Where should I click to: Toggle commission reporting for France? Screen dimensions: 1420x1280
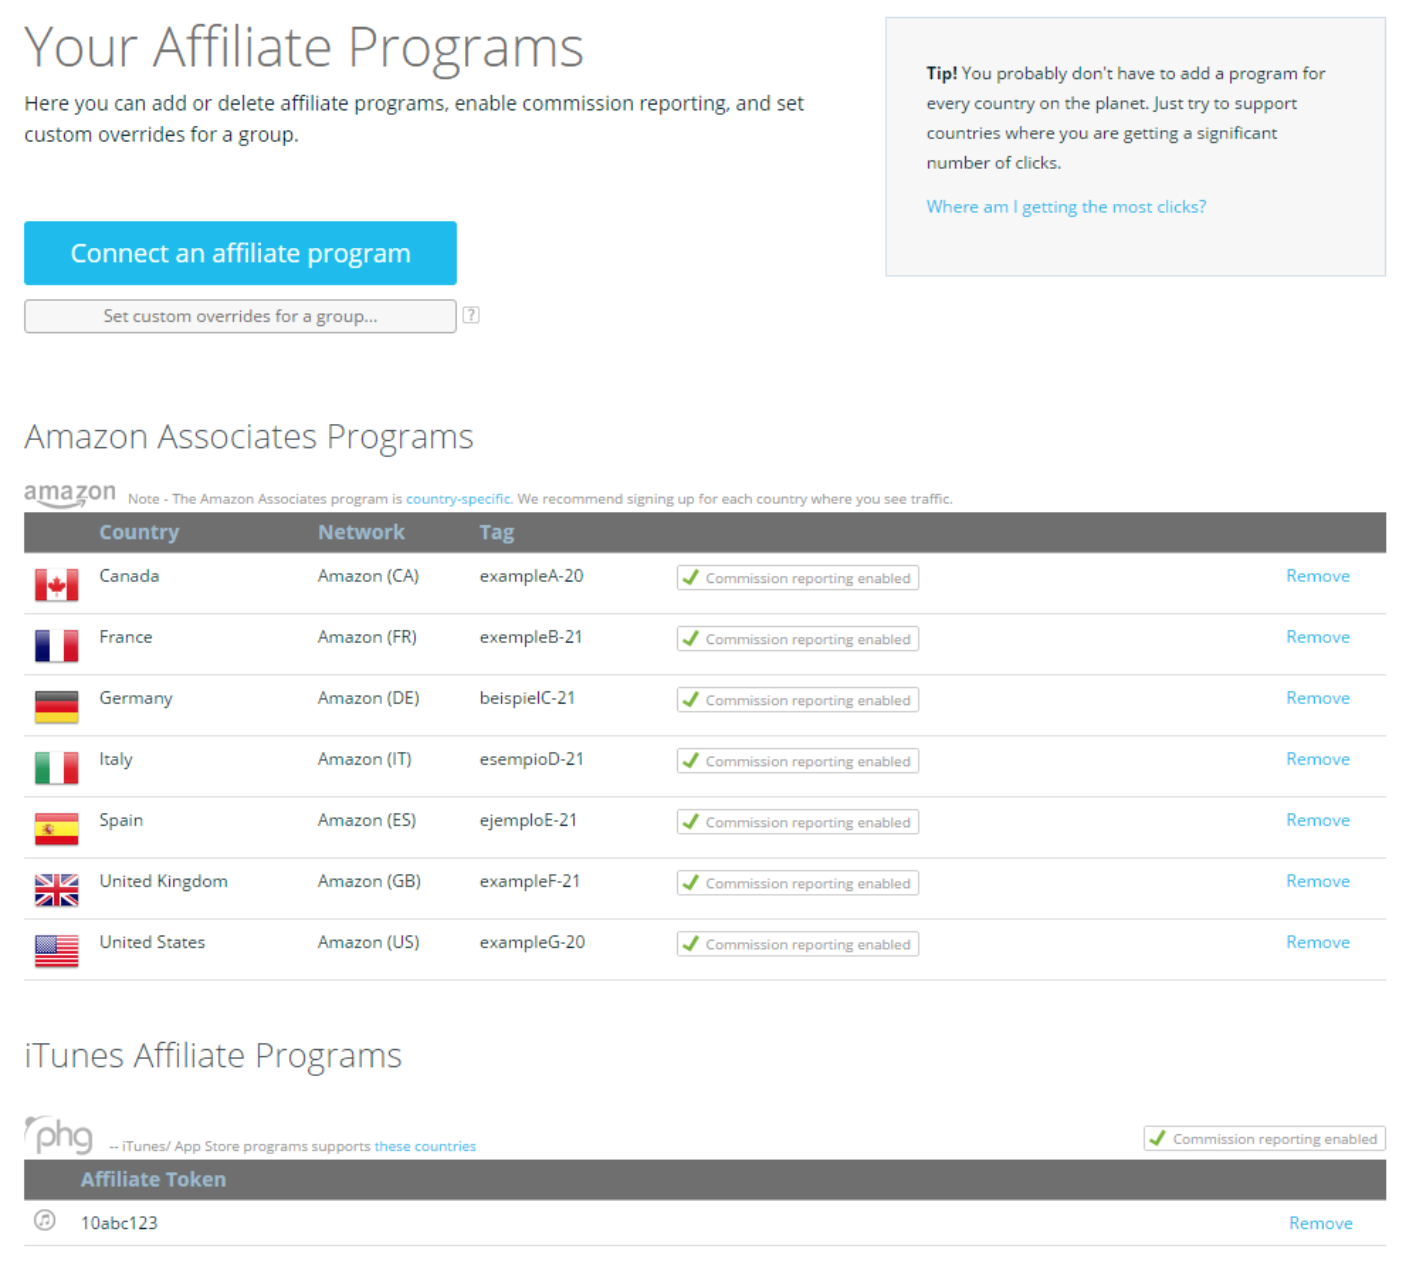pyautogui.click(x=798, y=639)
